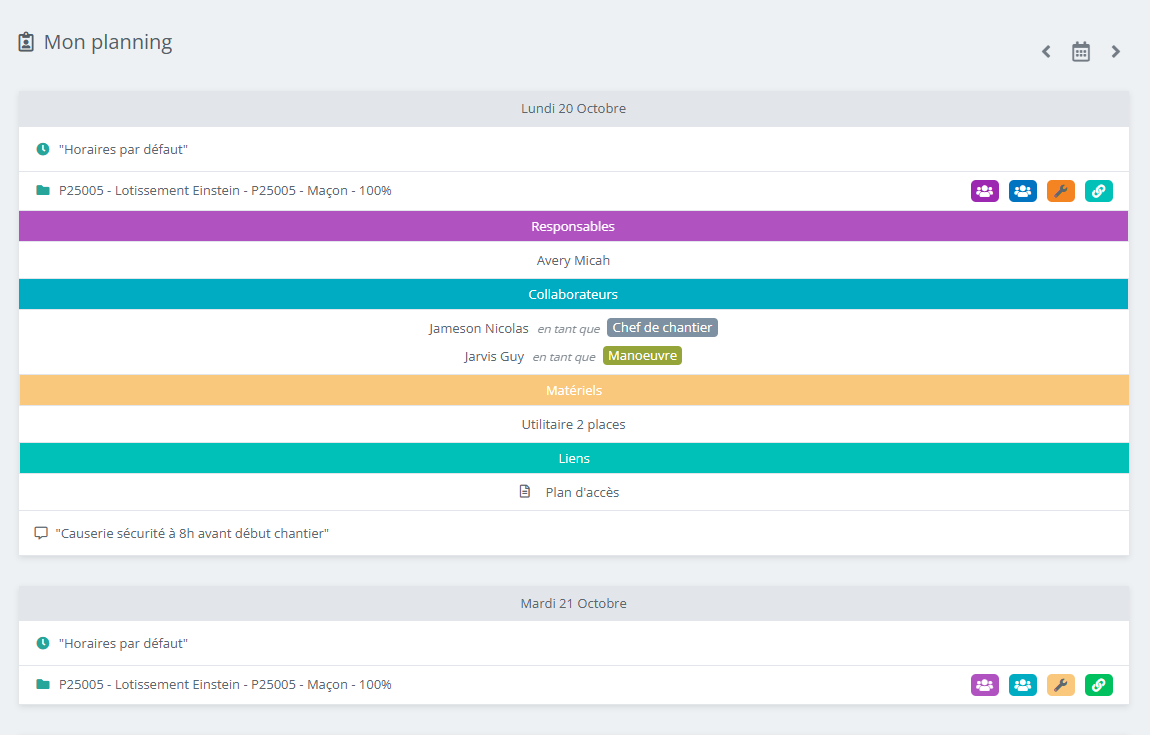Click the teal Liens section header

573,458
